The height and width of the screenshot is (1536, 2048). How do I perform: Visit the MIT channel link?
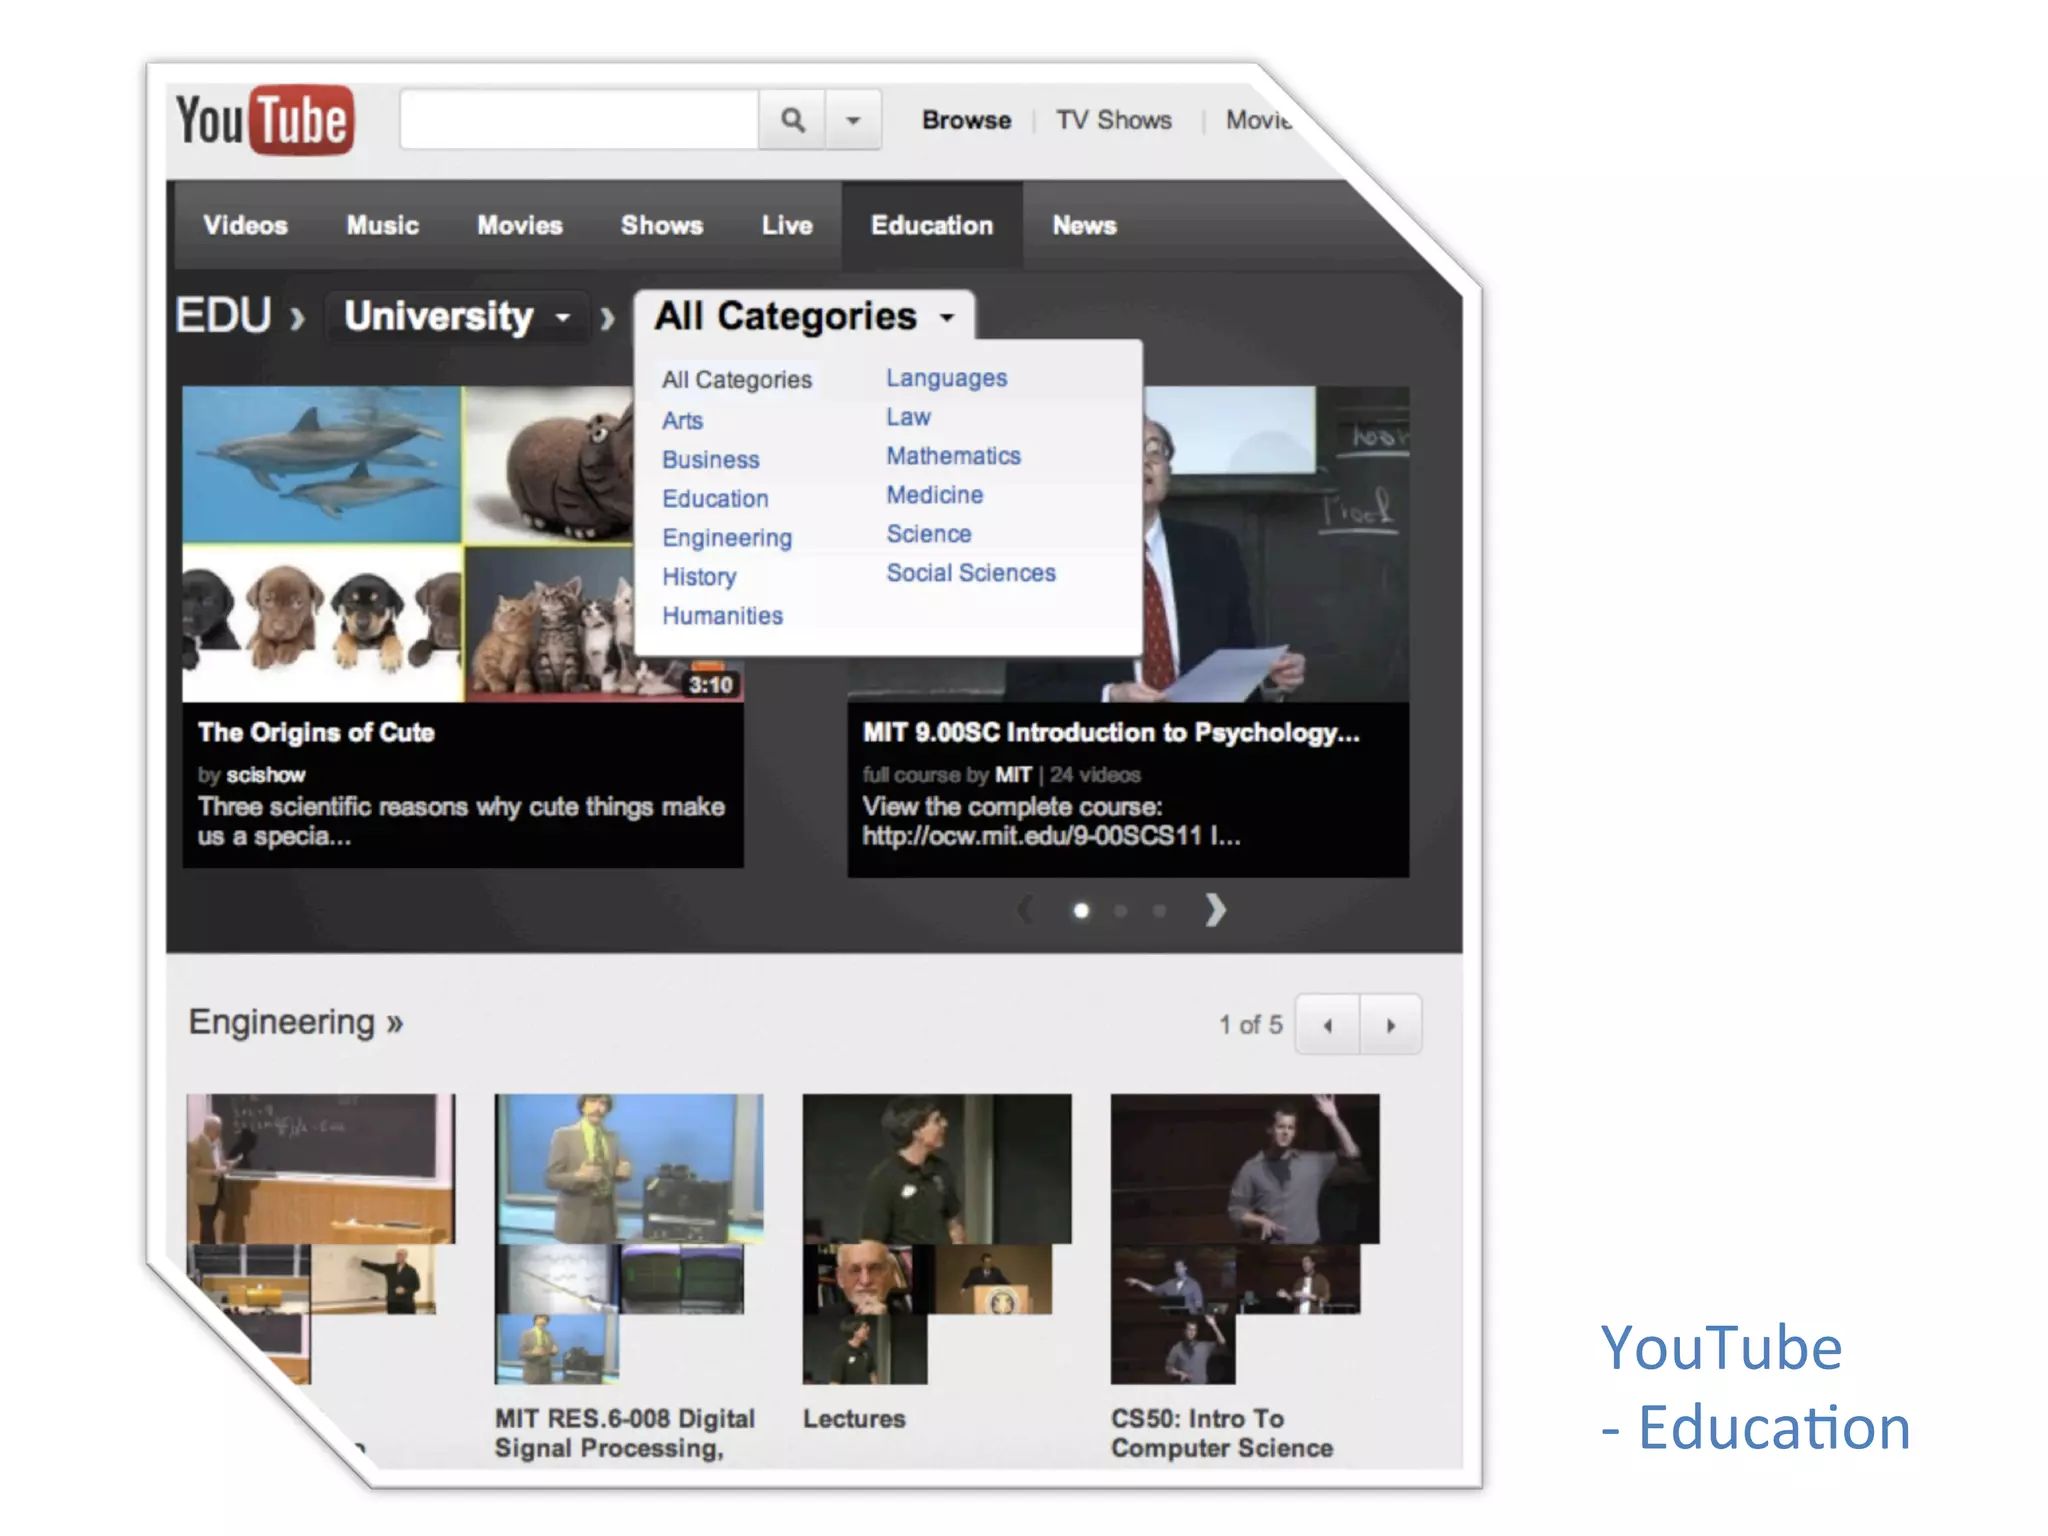tap(1012, 775)
